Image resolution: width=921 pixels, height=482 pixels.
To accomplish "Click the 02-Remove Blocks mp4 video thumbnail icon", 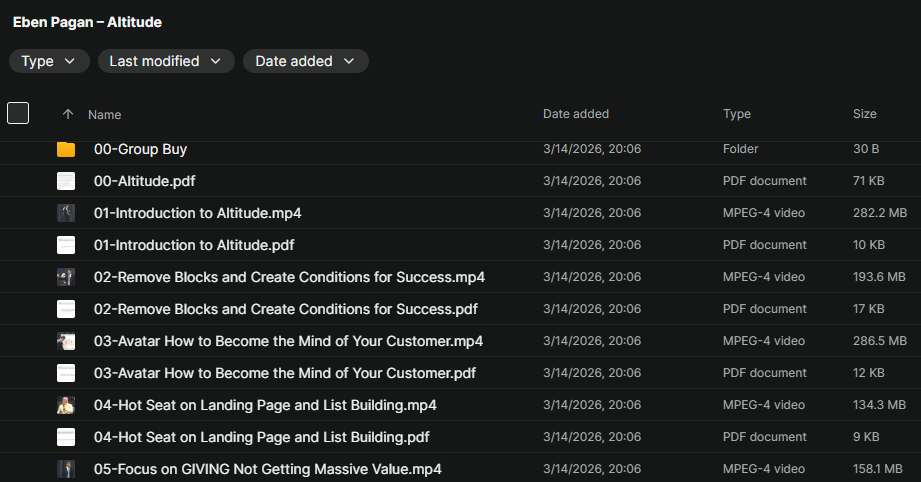I will [x=66, y=277].
